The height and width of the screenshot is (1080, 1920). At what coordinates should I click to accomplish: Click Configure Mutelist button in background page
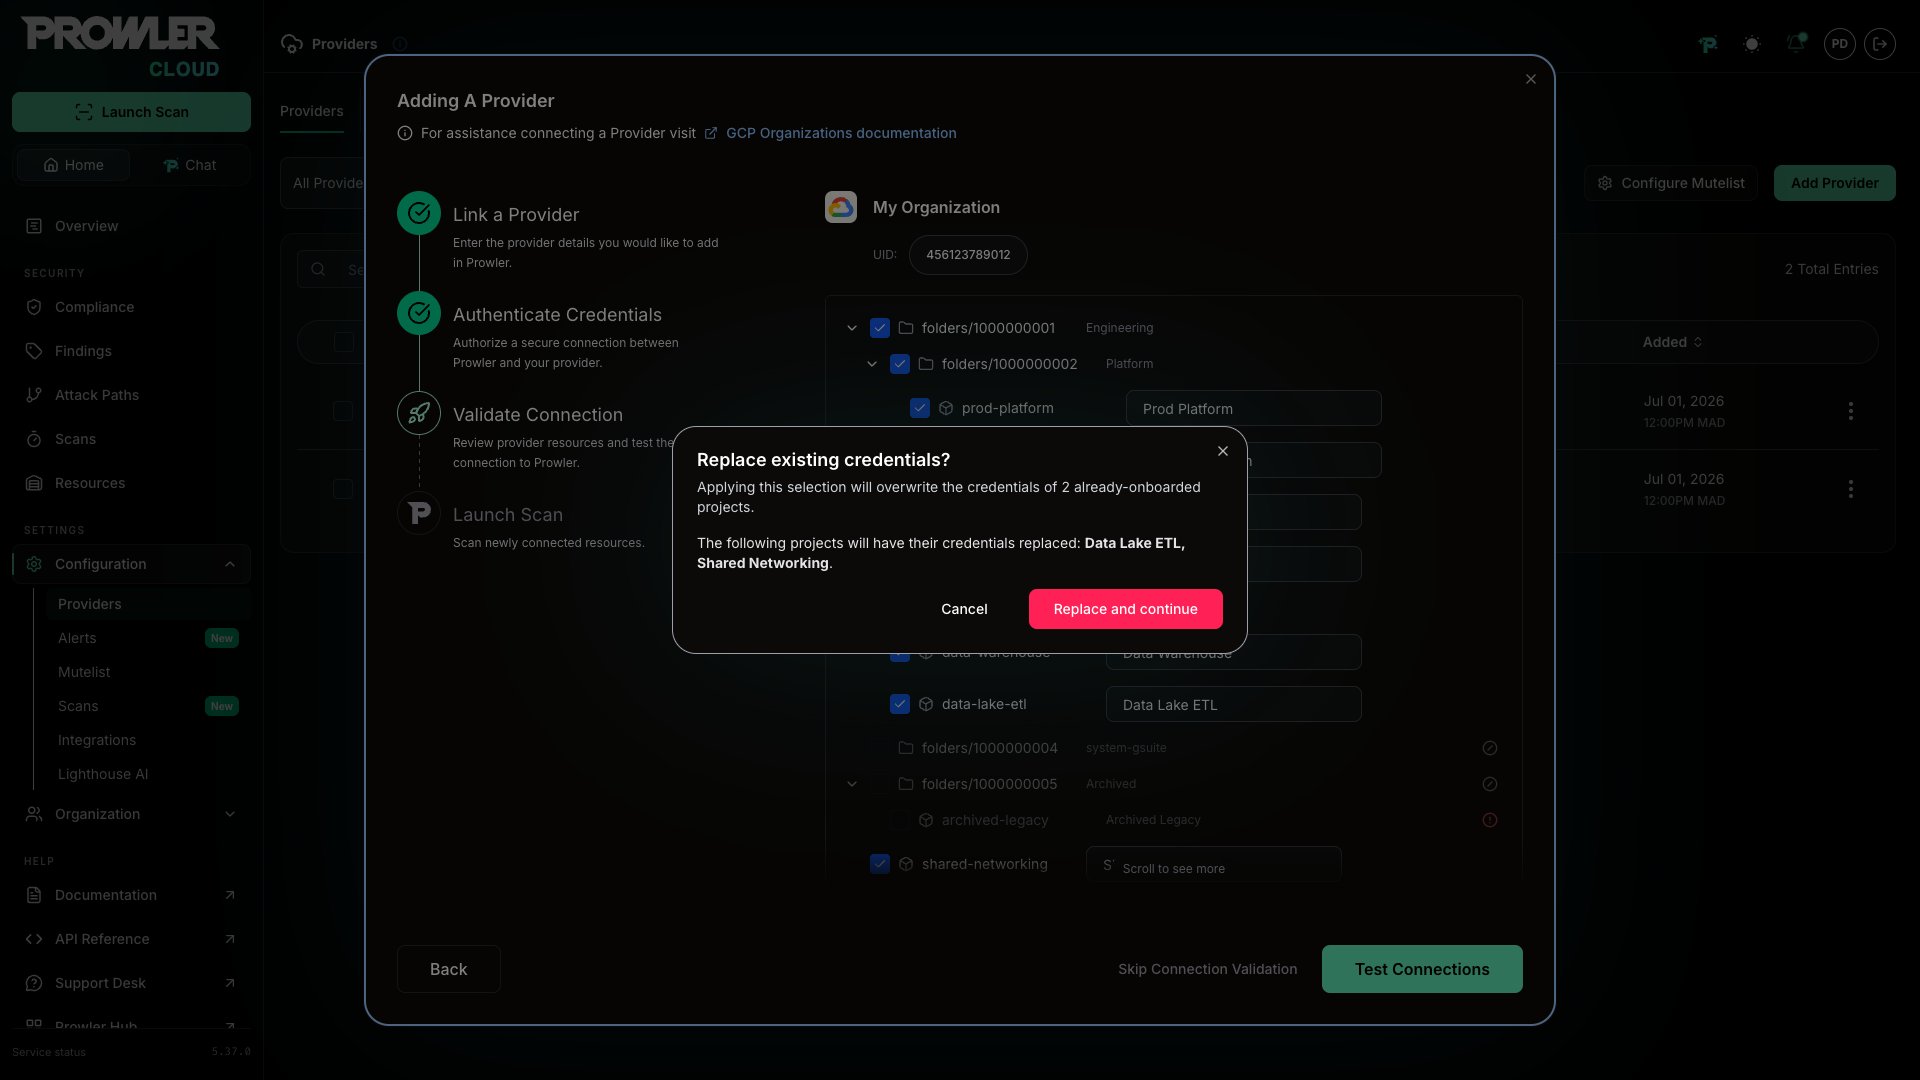pyautogui.click(x=1671, y=183)
